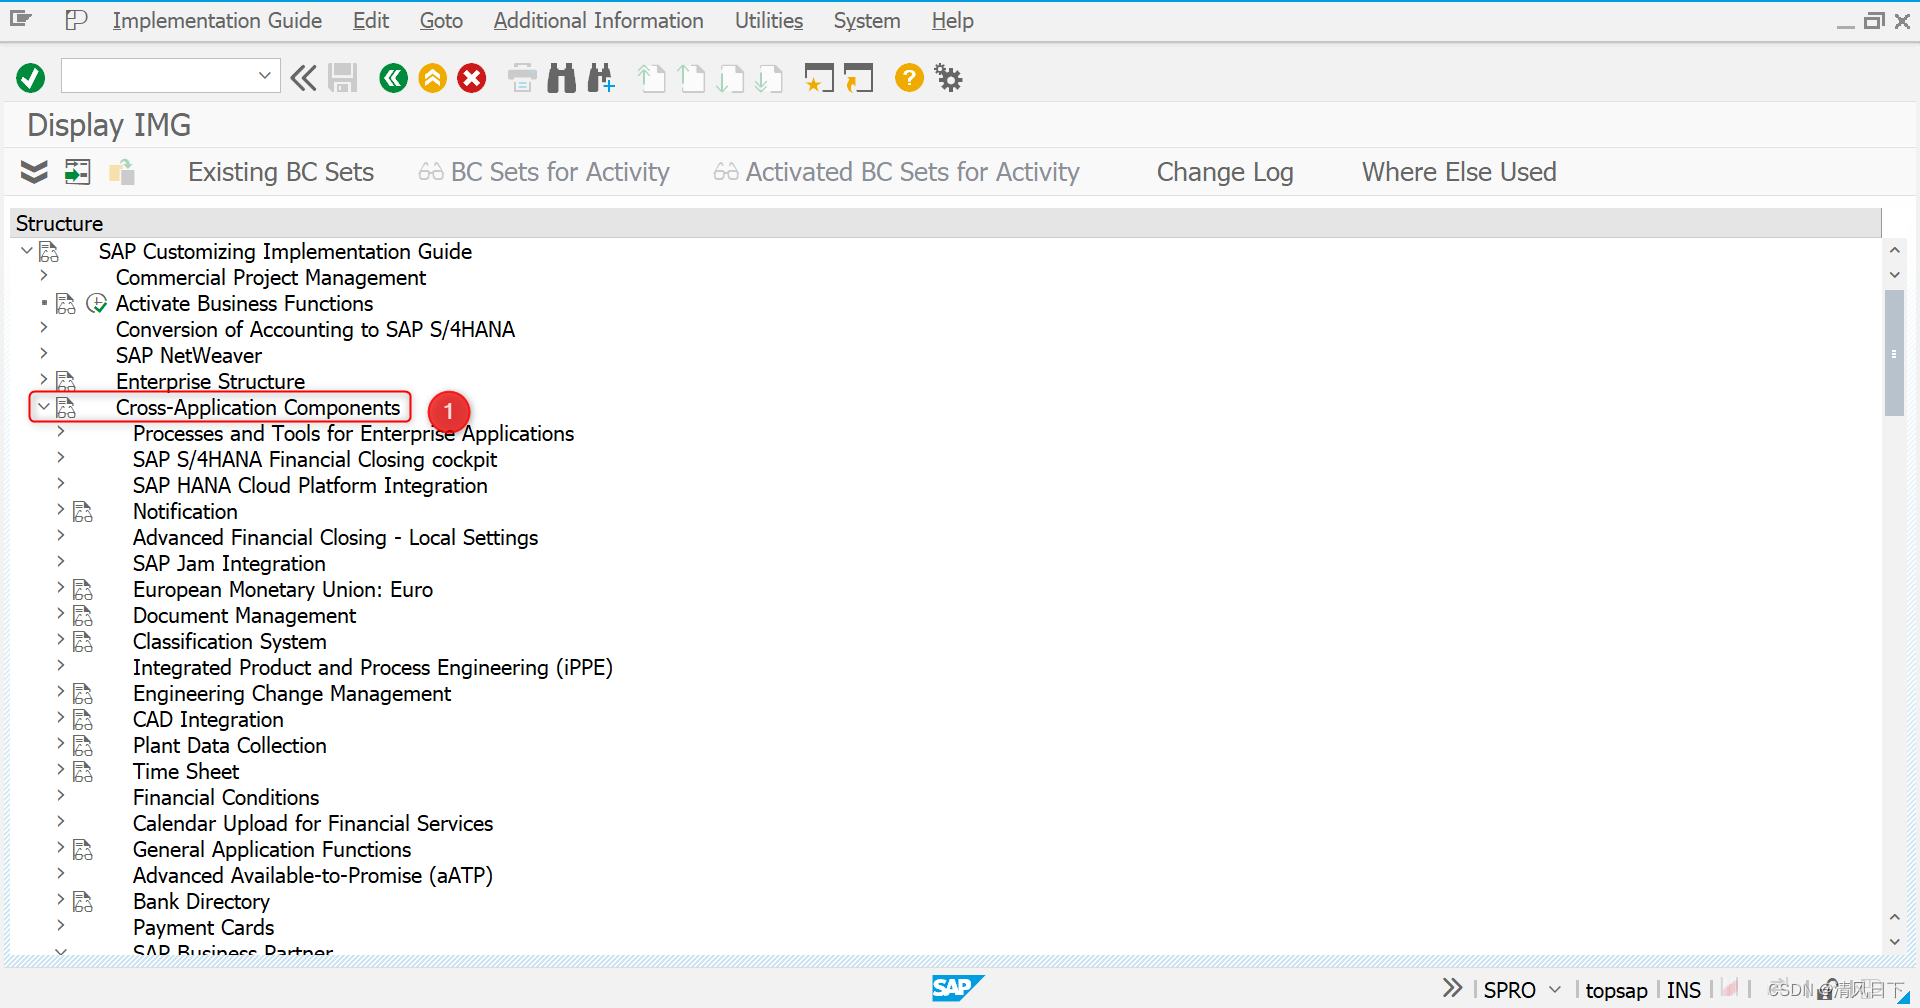The width and height of the screenshot is (1920, 1008).
Task: Click documentation icon next to Document Management
Action: 83,615
